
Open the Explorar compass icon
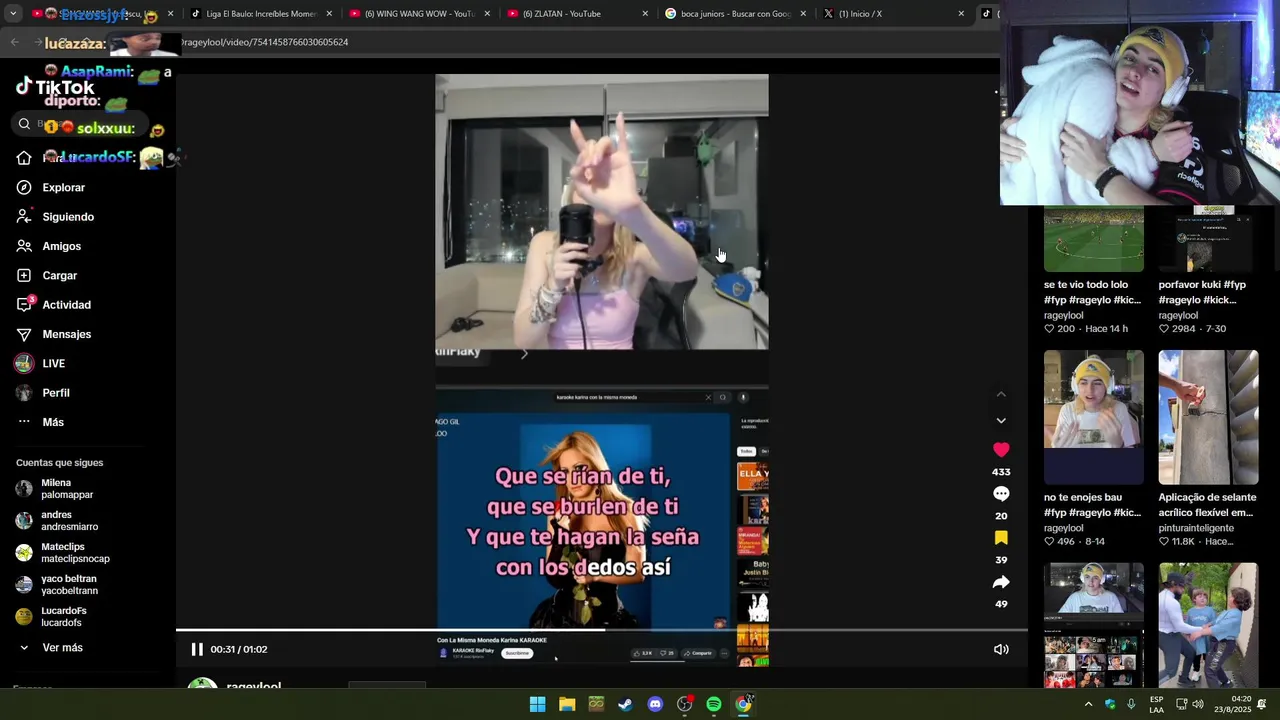coord(24,187)
